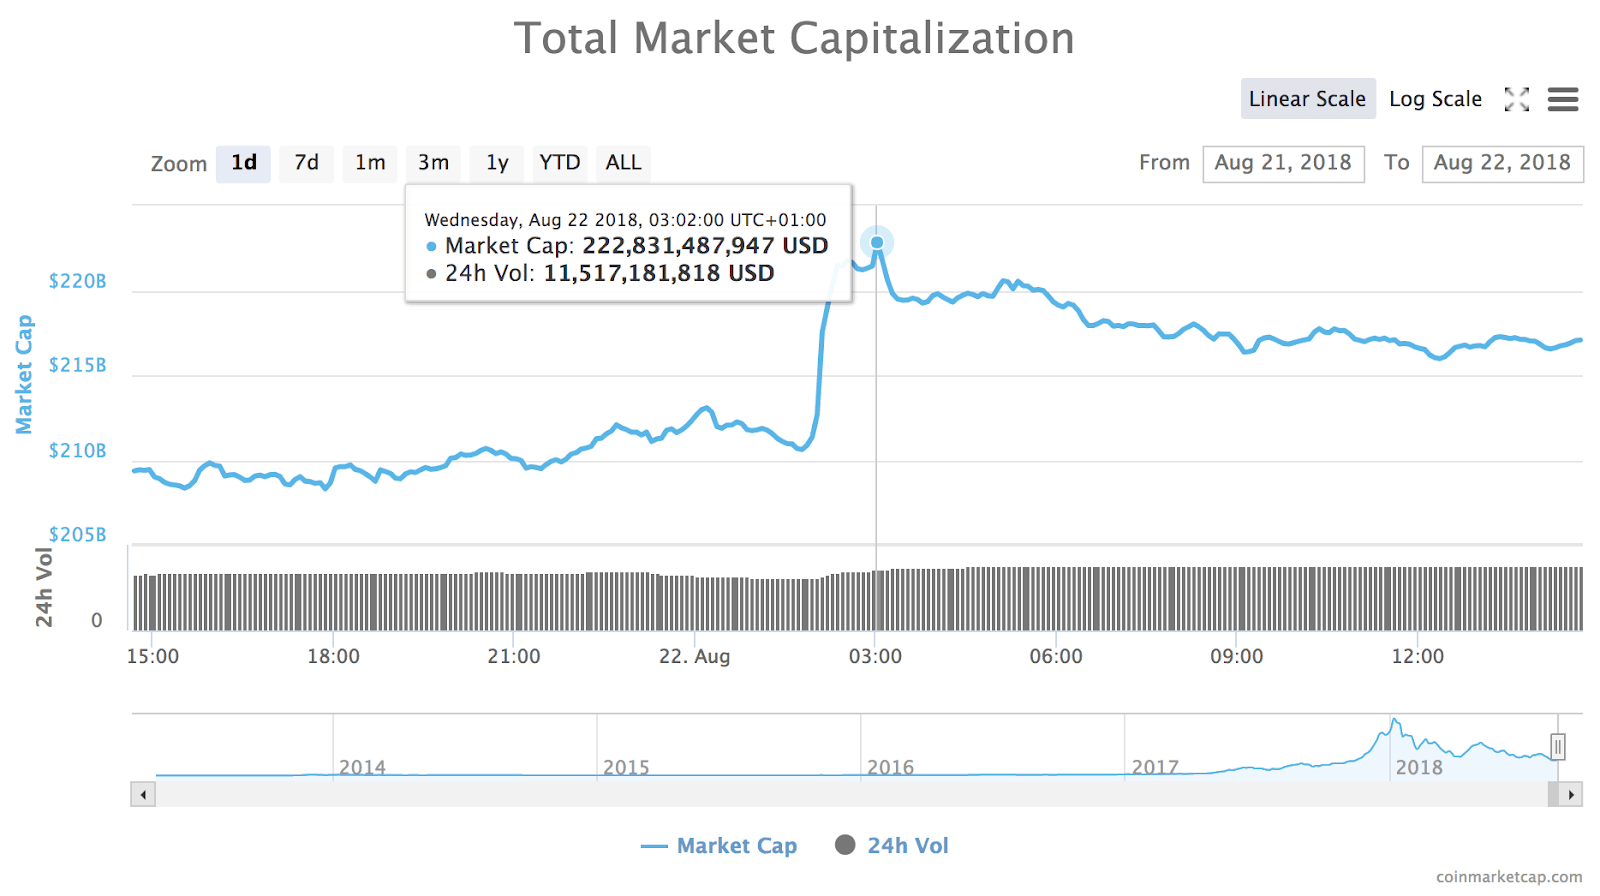Click the navigator range slider handle
This screenshot has width=1600, height=896.
pyautogui.click(x=1558, y=745)
